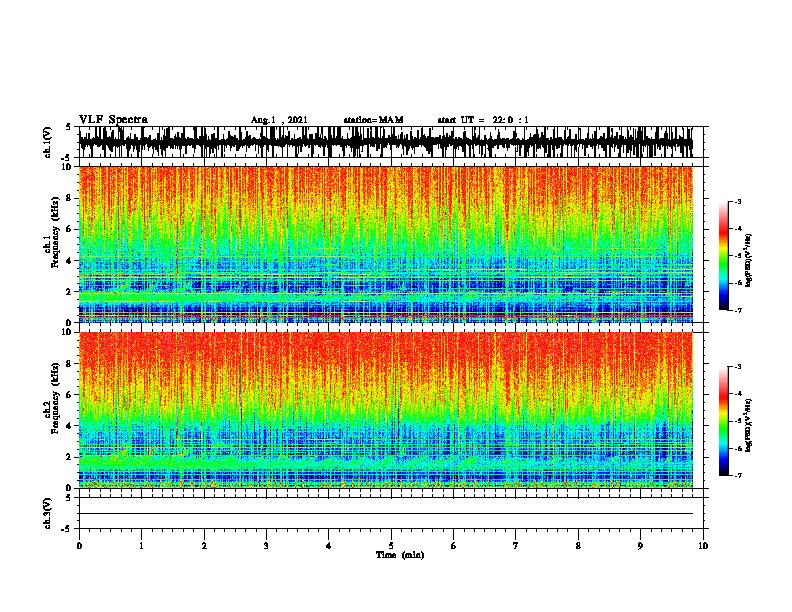
Task: Click "-3" on ch.1 color bar
Action: (x=738, y=201)
